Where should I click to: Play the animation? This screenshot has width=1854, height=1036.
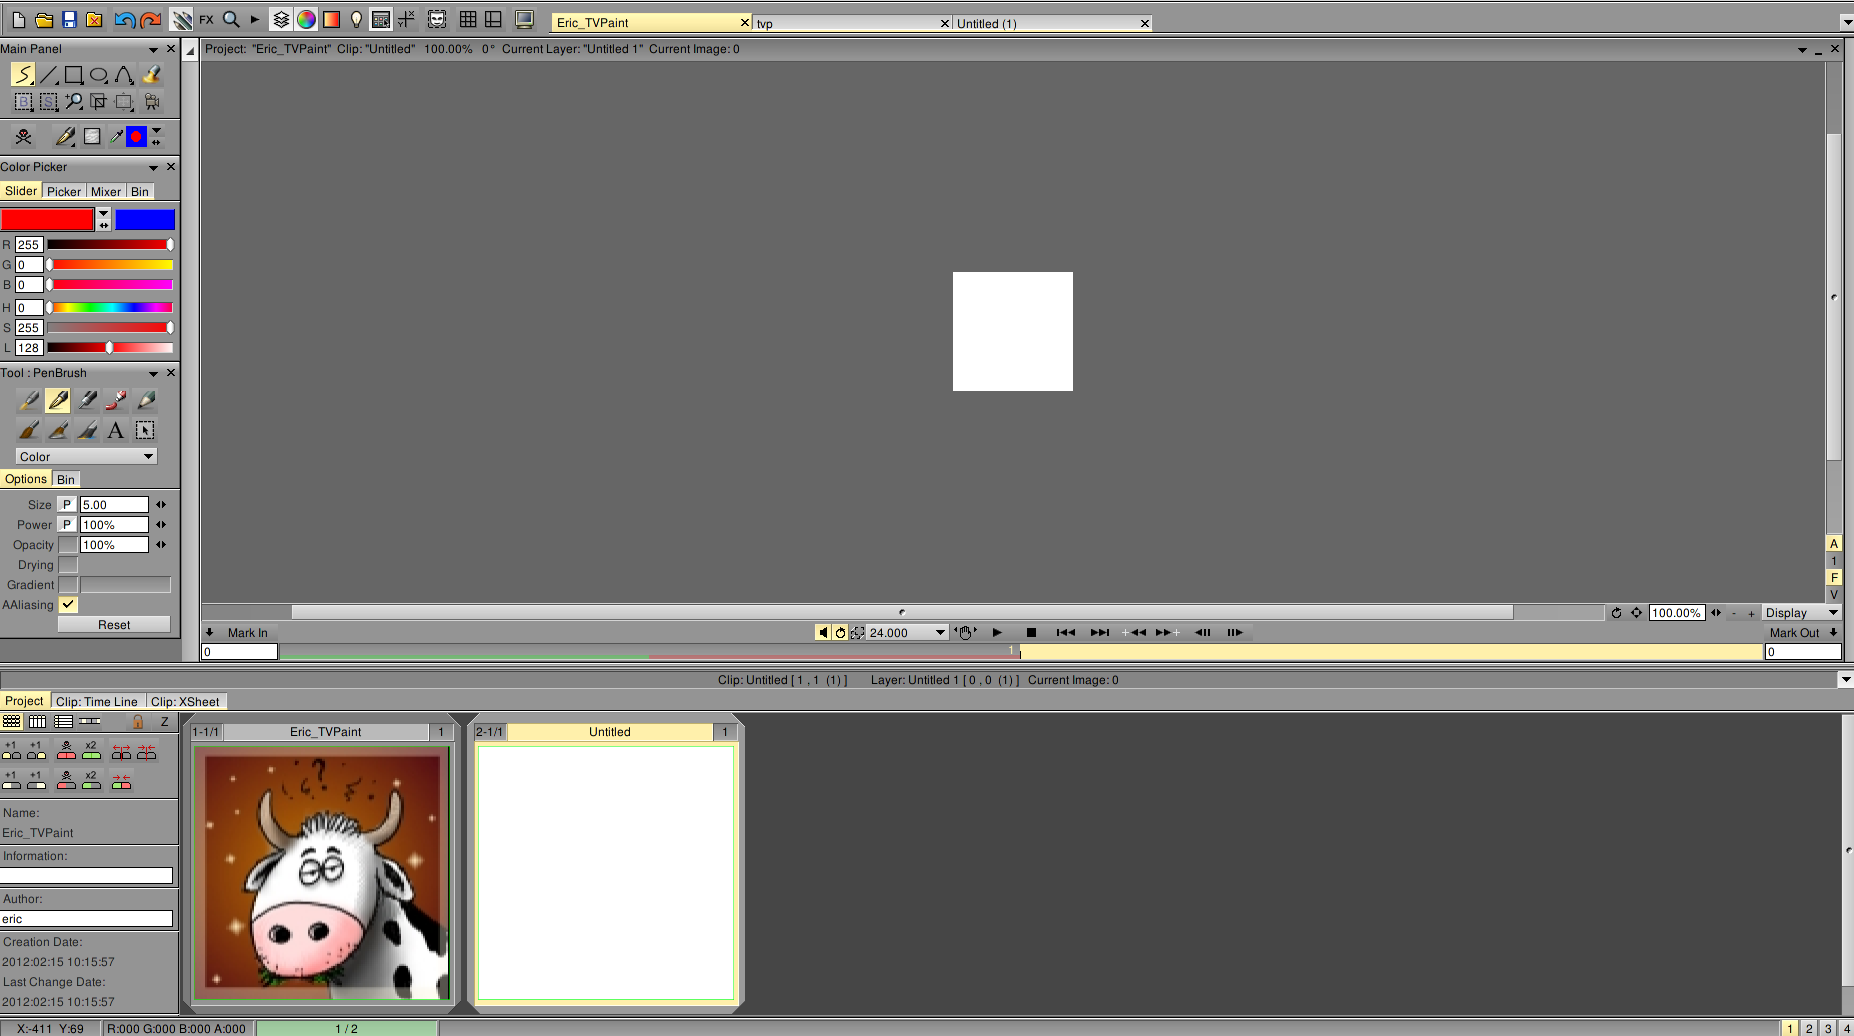(997, 632)
